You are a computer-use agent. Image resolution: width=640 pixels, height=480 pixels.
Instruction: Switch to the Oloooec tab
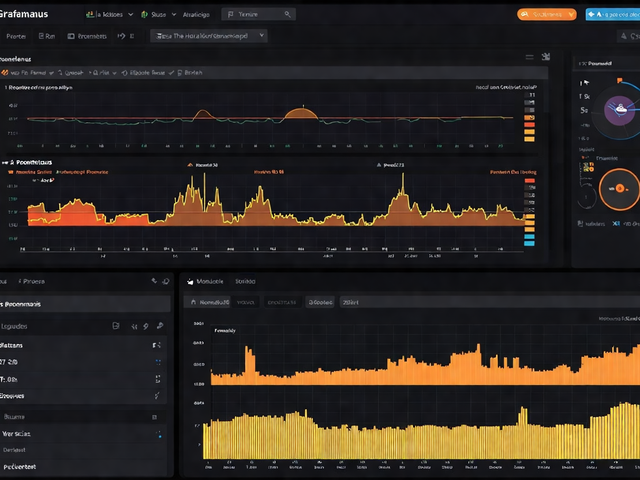(320, 302)
